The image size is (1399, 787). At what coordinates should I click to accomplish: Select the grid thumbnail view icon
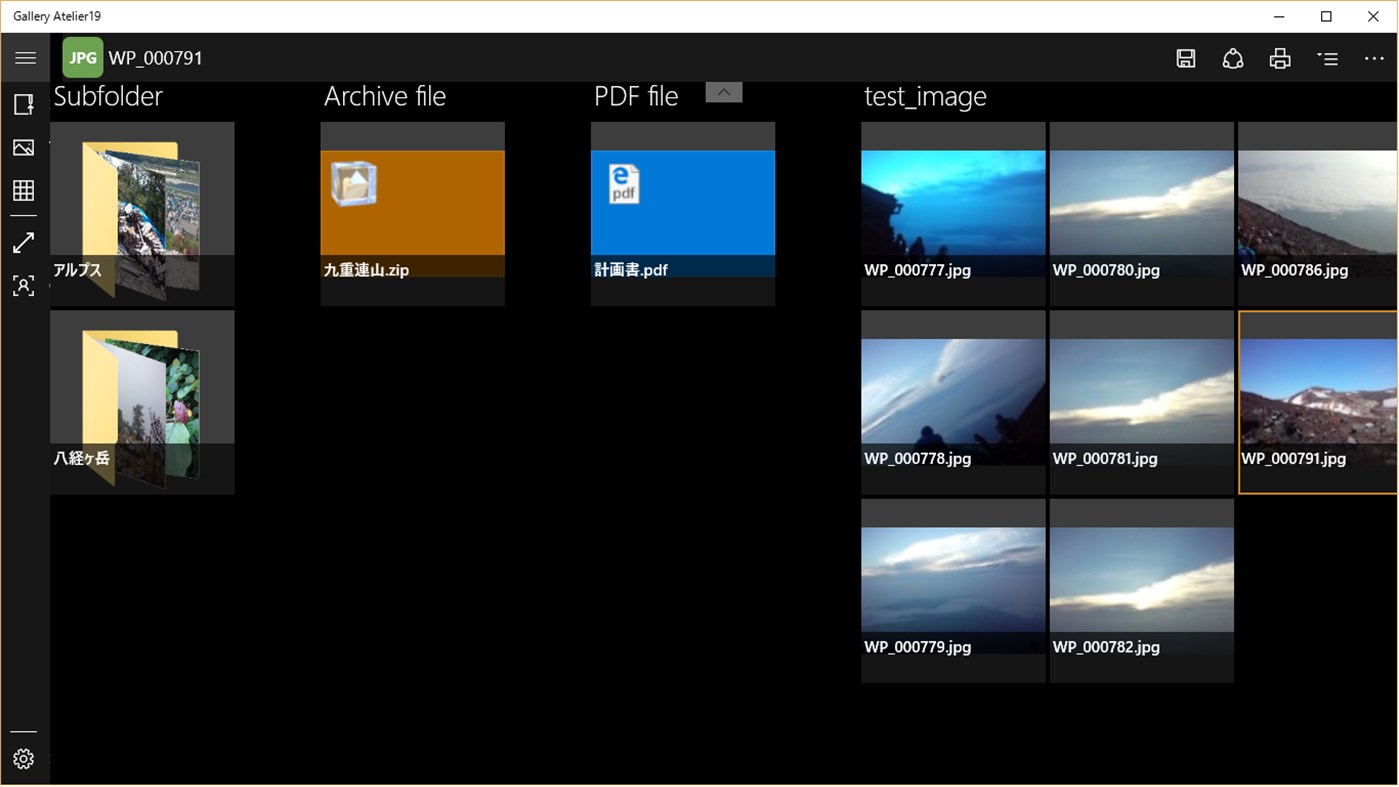[24, 191]
